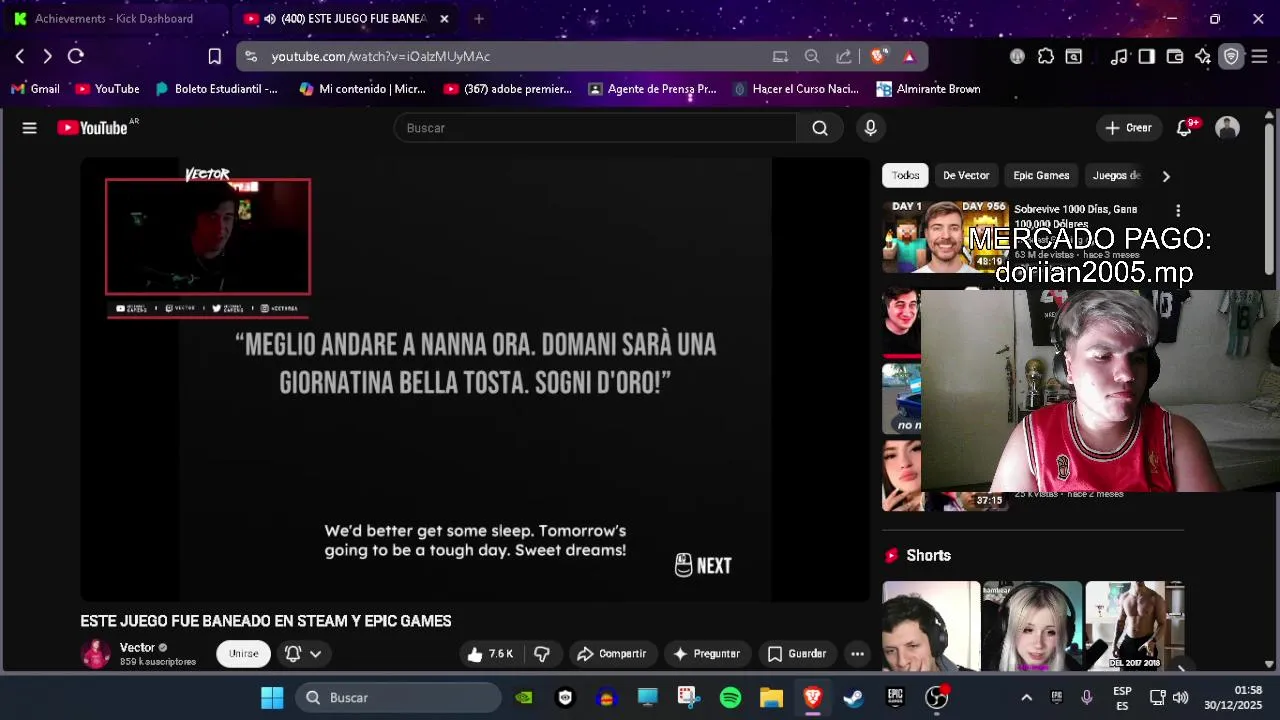Show more filter chips with right arrow
Viewport: 1280px width, 720px height.
pyautogui.click(x=1166, y=176)
